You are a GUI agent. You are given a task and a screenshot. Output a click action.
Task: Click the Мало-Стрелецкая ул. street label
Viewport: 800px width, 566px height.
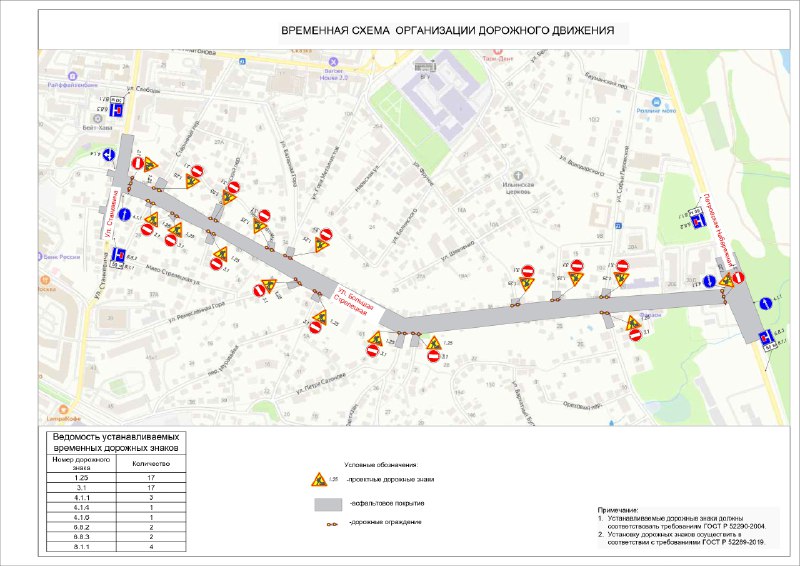point(172,274)
